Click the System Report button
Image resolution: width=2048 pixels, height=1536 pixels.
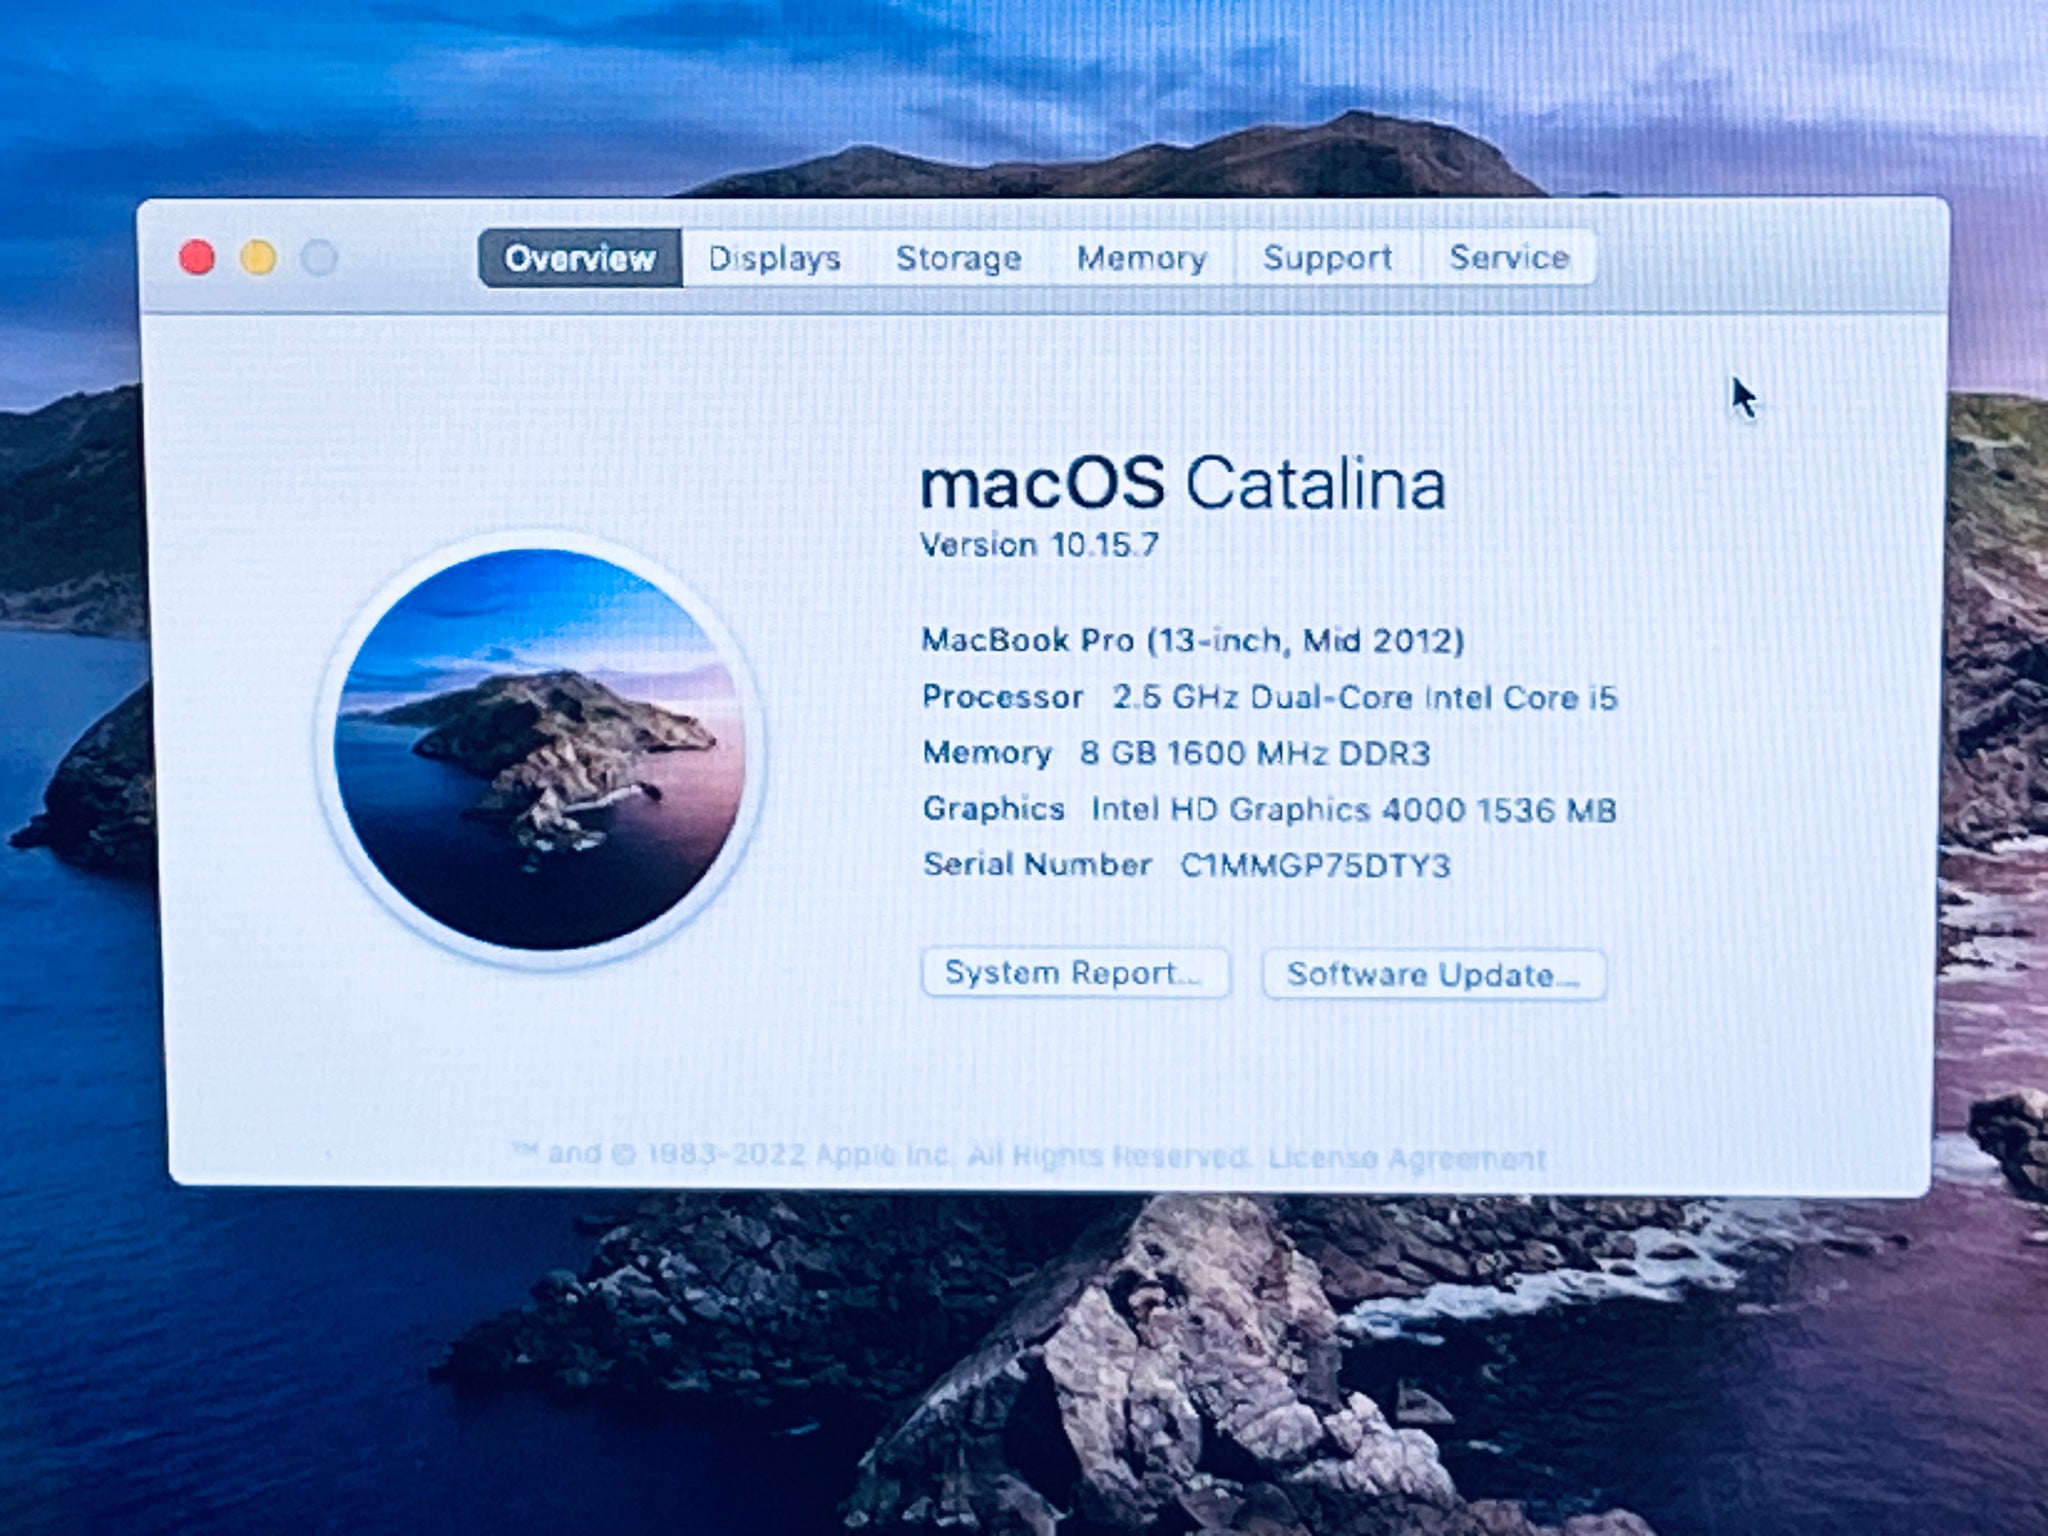pos(1075,973)
